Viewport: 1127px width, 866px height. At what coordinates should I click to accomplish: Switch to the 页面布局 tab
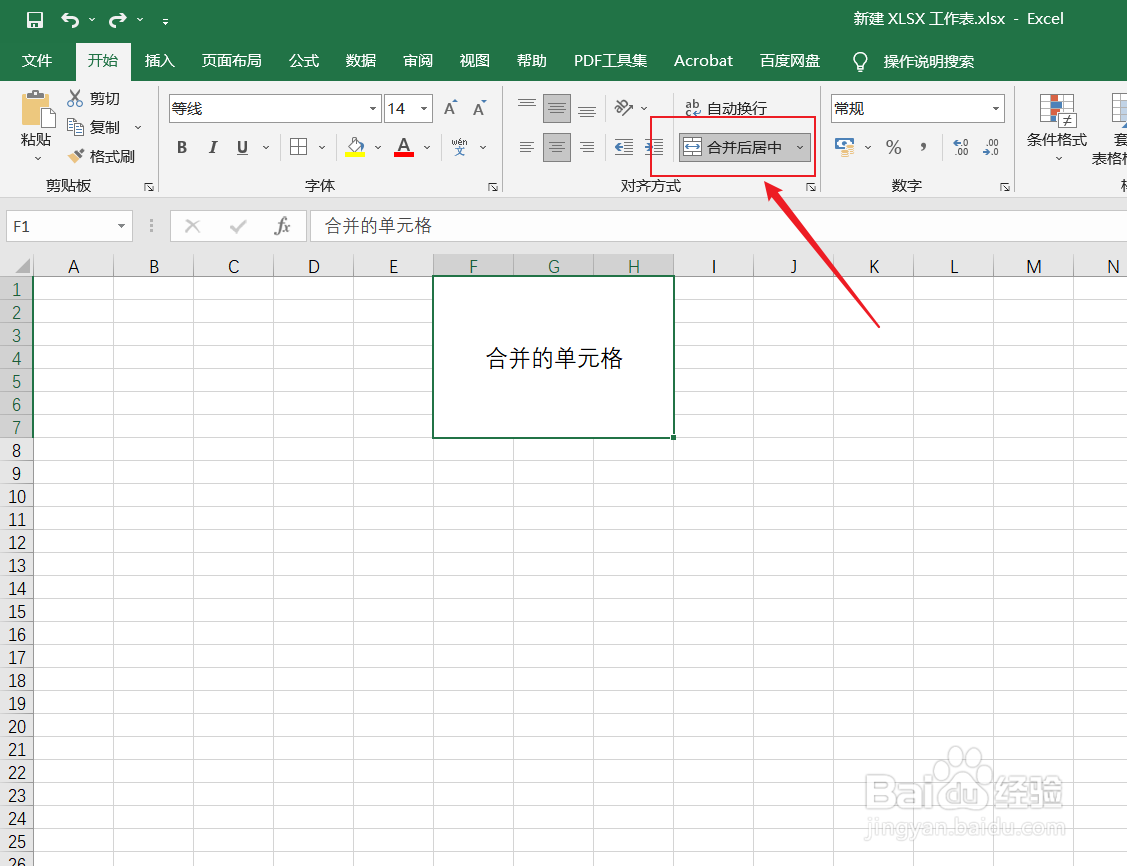point(231,61)
